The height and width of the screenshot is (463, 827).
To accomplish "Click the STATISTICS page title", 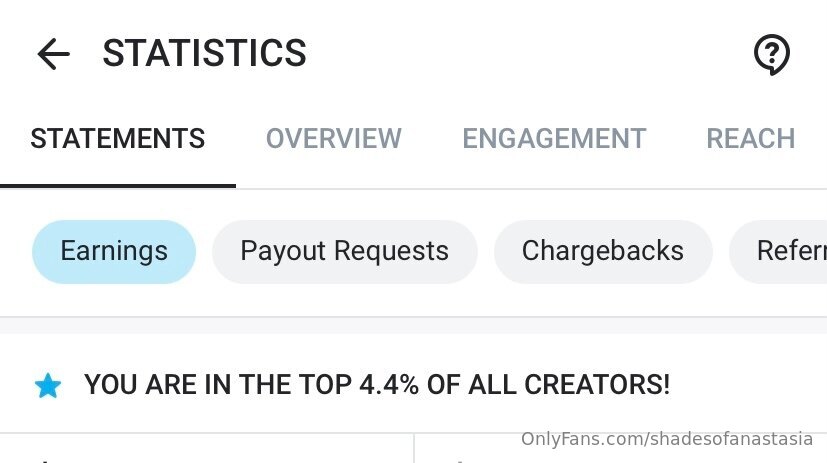I will tap(204, 53).
